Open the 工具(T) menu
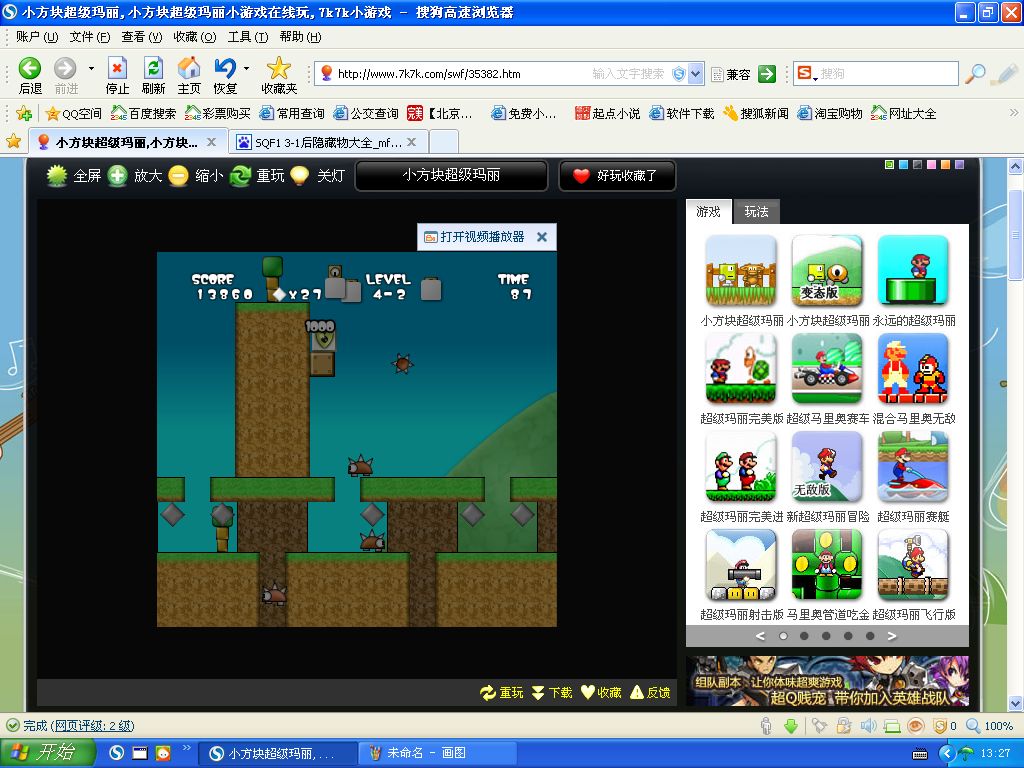Image resolution: width=1024 pixels, height=768 pixels. tap(248, 37)
